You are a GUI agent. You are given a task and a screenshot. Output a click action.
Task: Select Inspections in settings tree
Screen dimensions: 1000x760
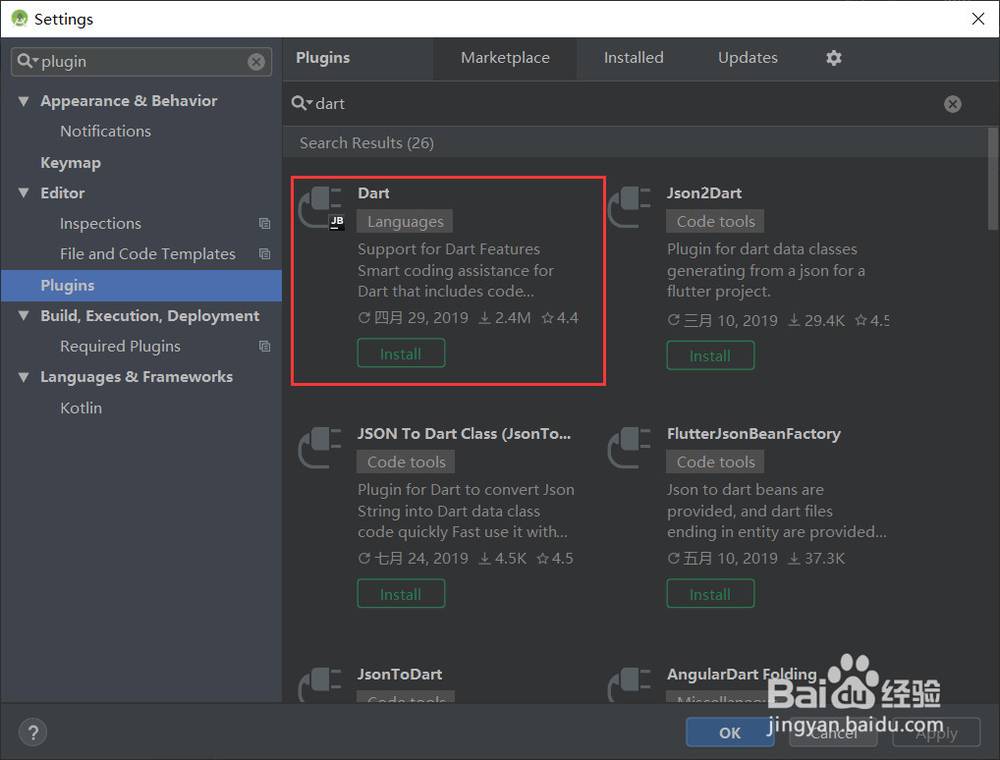142,224
